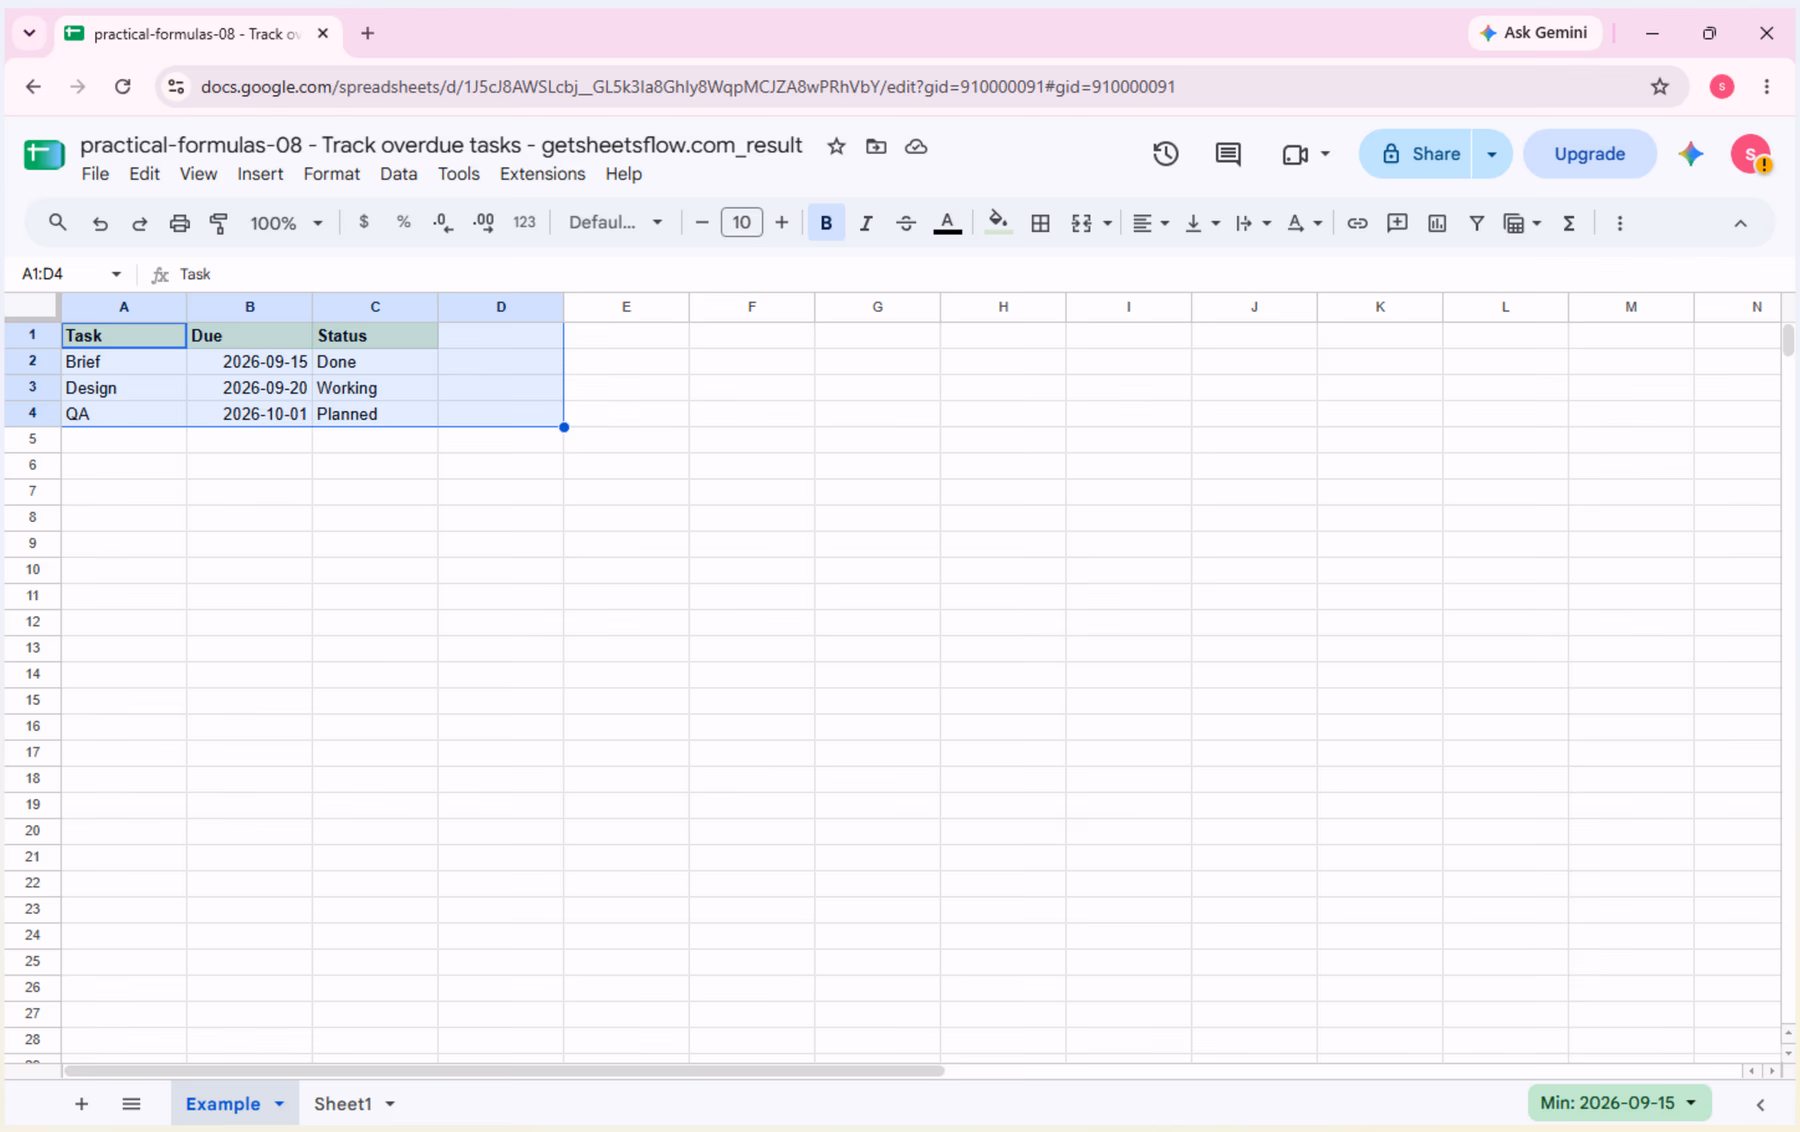Switch to the Sheet1 tab
1800x1132 pixels.
pos(343,1104)
